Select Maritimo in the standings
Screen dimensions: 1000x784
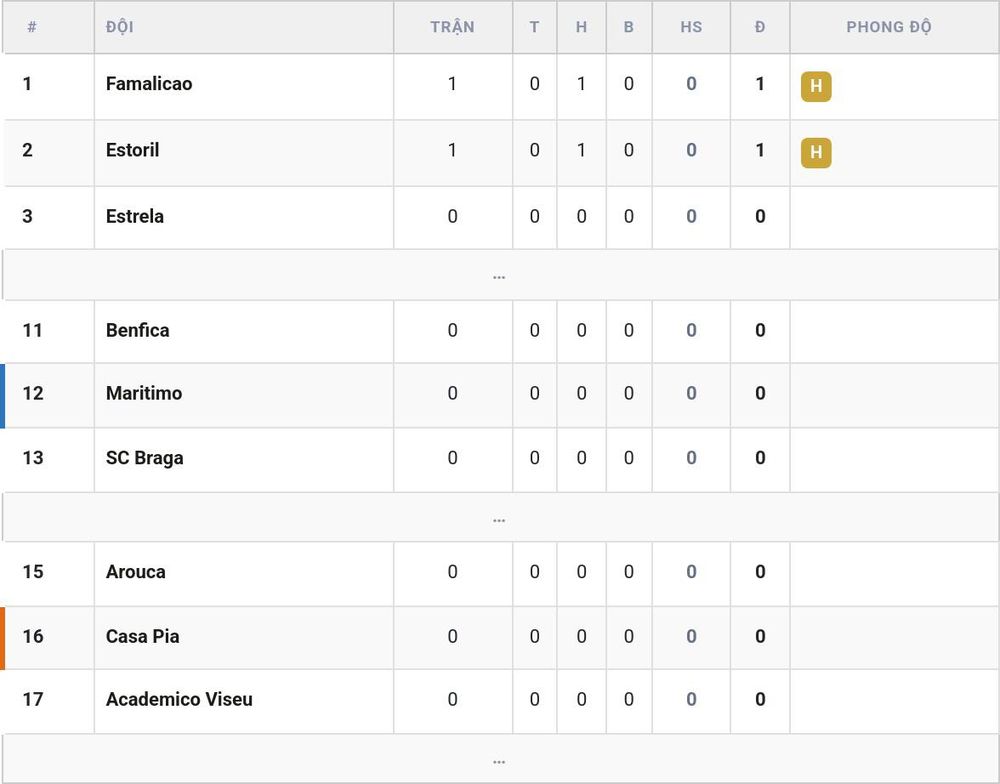point(143,393)
